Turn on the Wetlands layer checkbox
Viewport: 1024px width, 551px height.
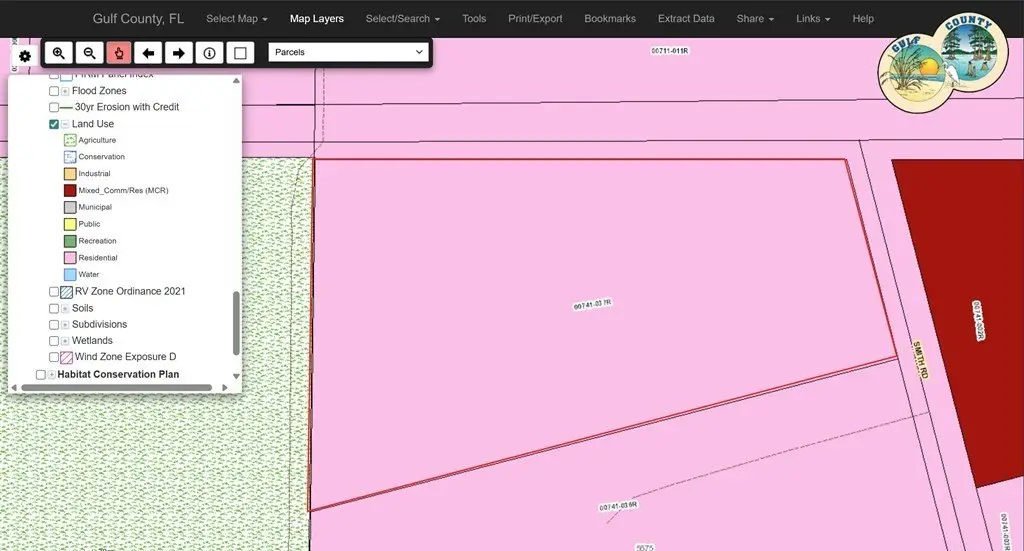[x=54, y=341]
